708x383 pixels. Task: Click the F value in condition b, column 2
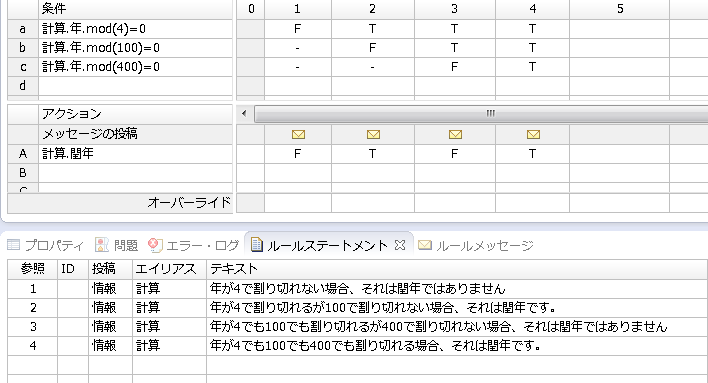tap(373, 48)
